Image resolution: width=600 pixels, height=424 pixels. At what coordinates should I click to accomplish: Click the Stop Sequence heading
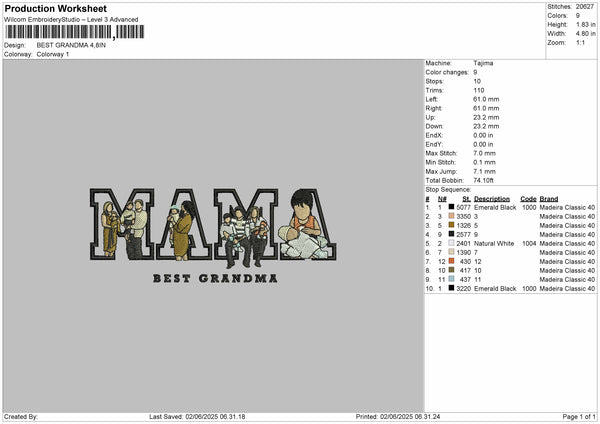click(x=448, y=190)
